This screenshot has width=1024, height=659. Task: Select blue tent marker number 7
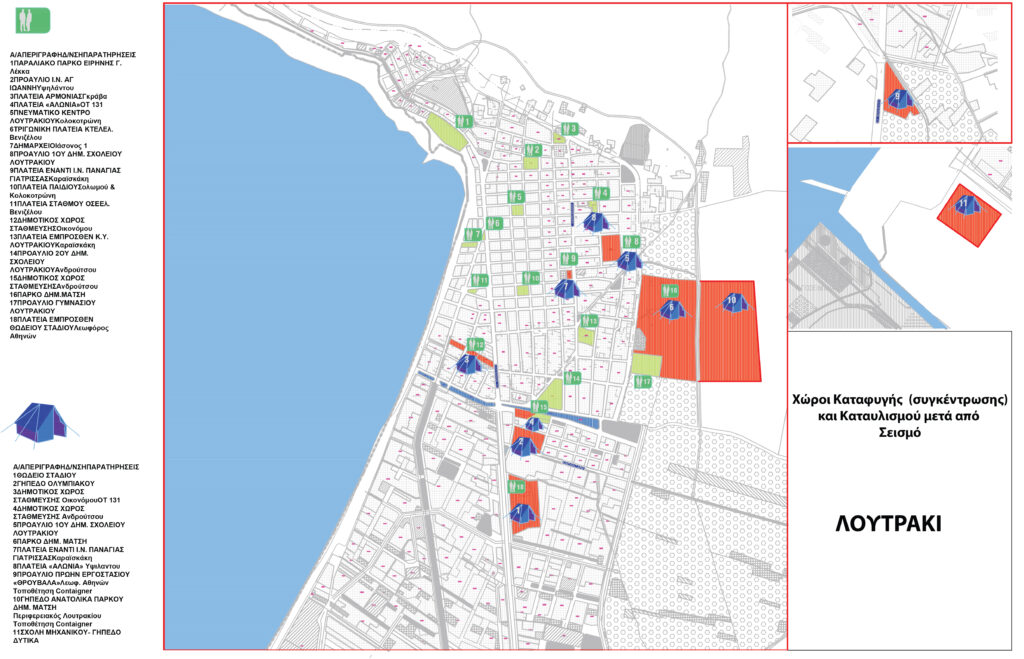567,289
